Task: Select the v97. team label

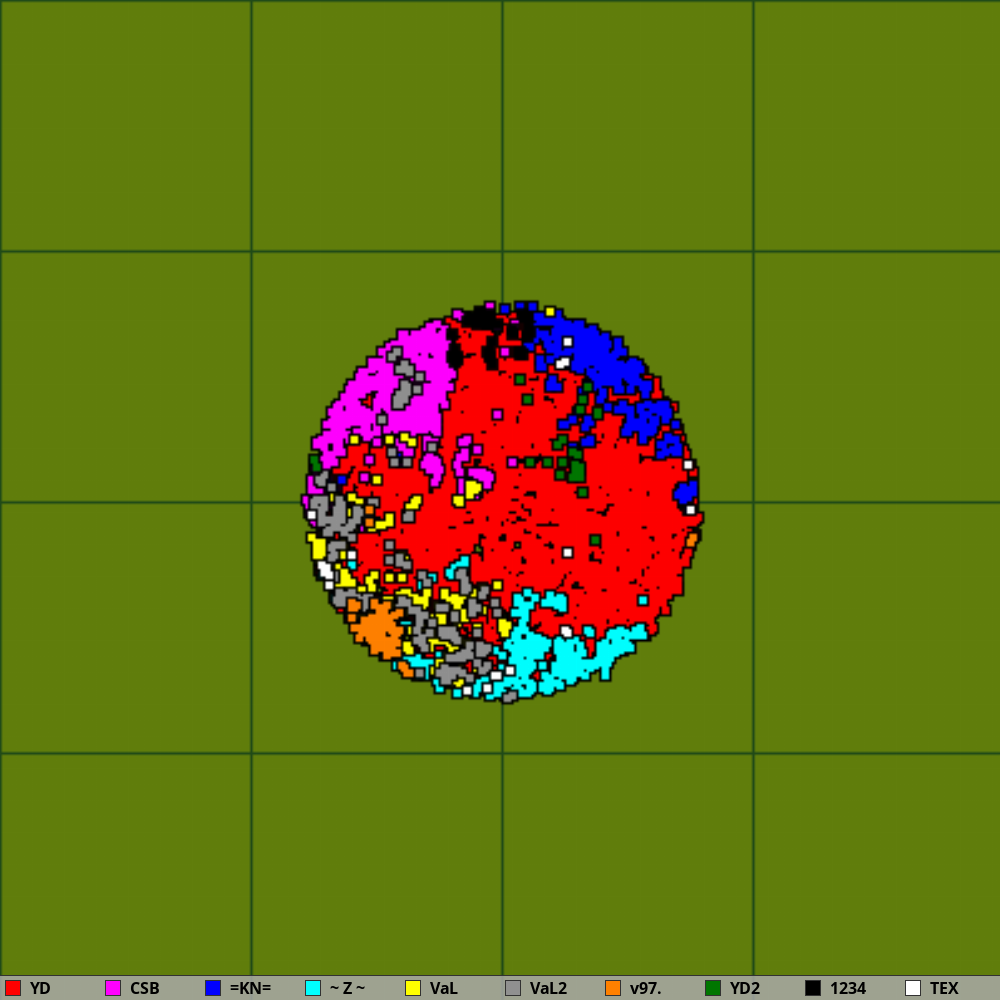Action: tap(645, 989)
